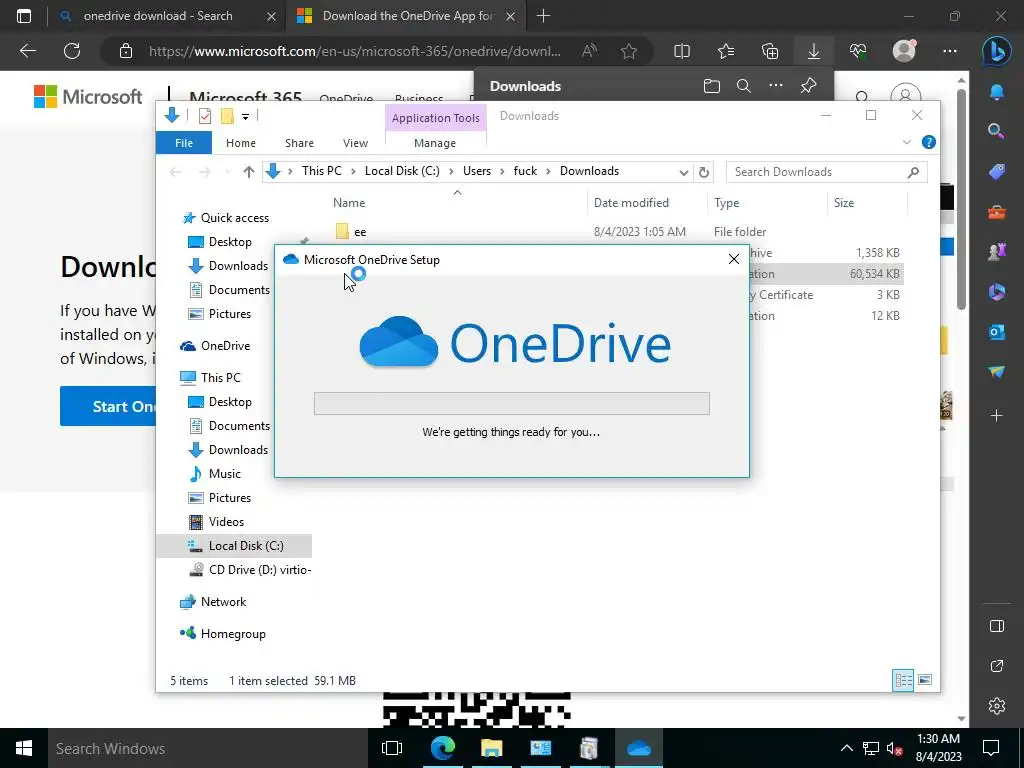Open Edge sidebar Shopping tag icon
1024x768 pixels.
[x=997, y=172]
